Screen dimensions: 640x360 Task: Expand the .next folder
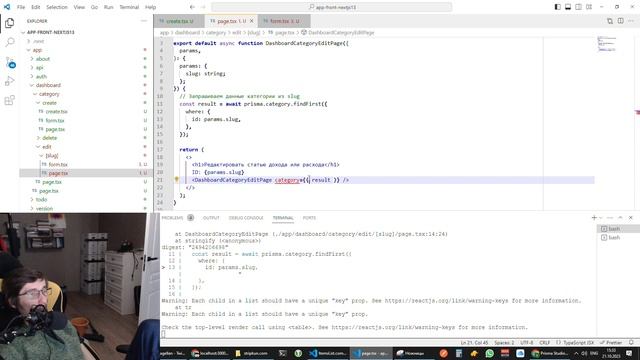click(38, 41)
